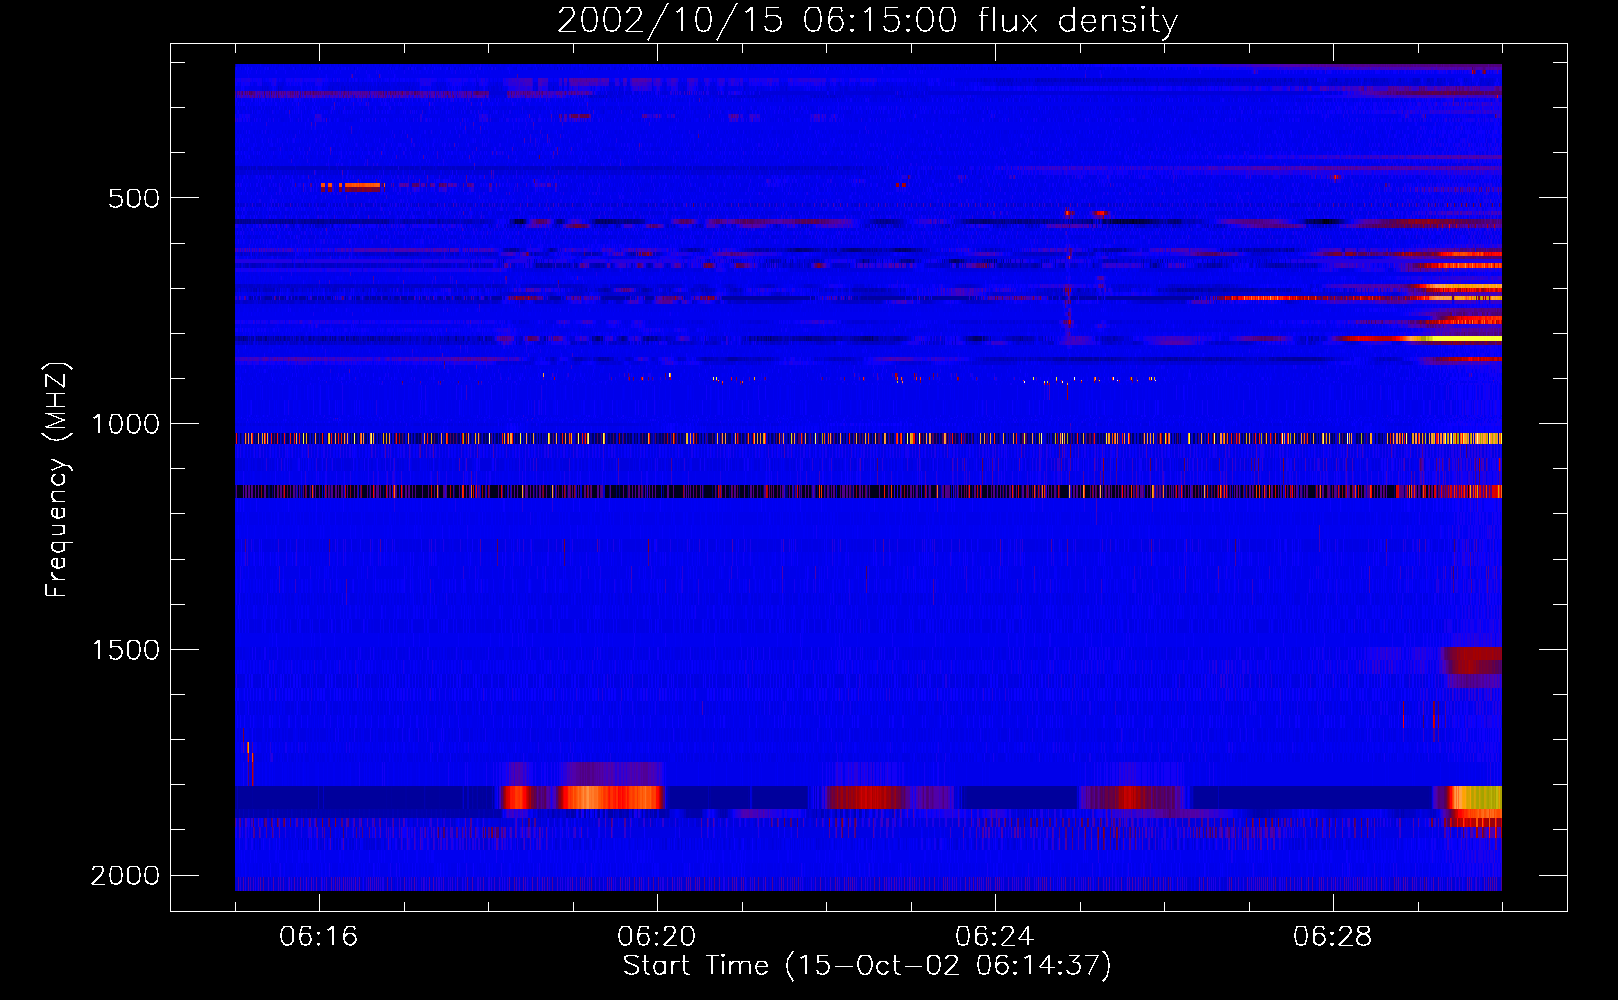The image size is (1618, 1000).
Task: Click the 06:24 time tick label
Action: click(x=995, y=937)
